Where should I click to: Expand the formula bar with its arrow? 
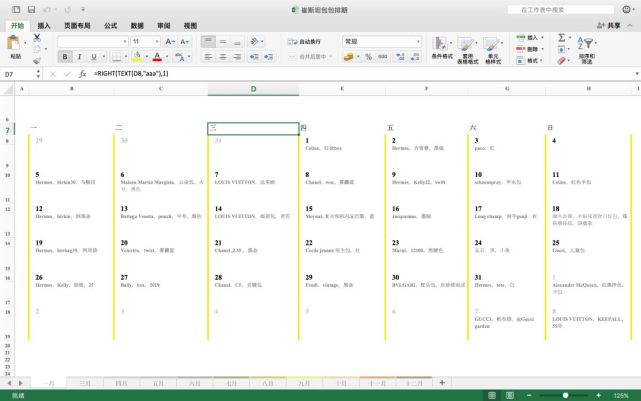pos(637,74)
